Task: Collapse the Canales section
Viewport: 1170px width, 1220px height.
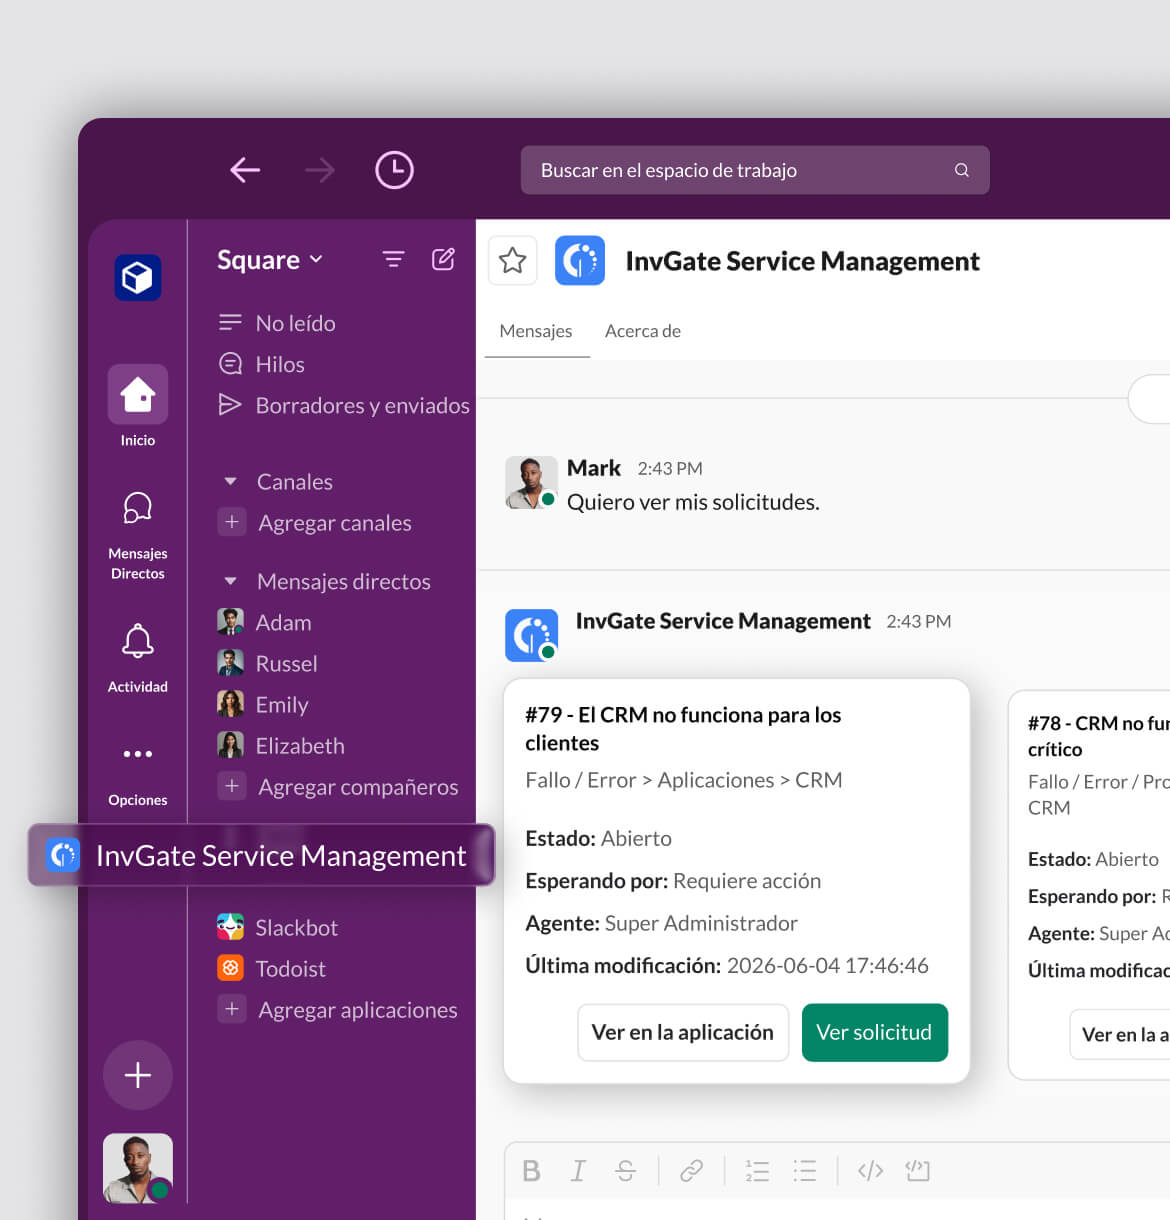Action: [231, 481]
